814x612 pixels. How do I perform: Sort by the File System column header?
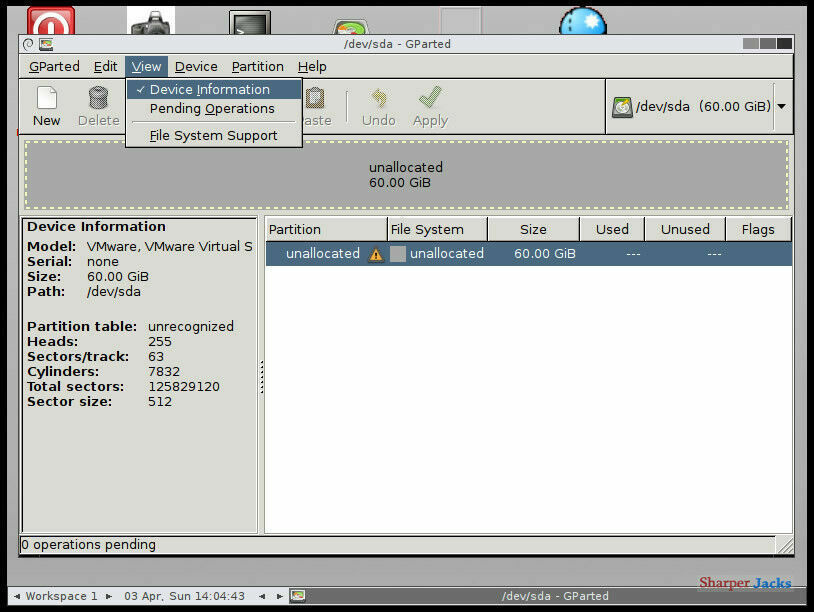pyautogui.click(x=438, y=229)
